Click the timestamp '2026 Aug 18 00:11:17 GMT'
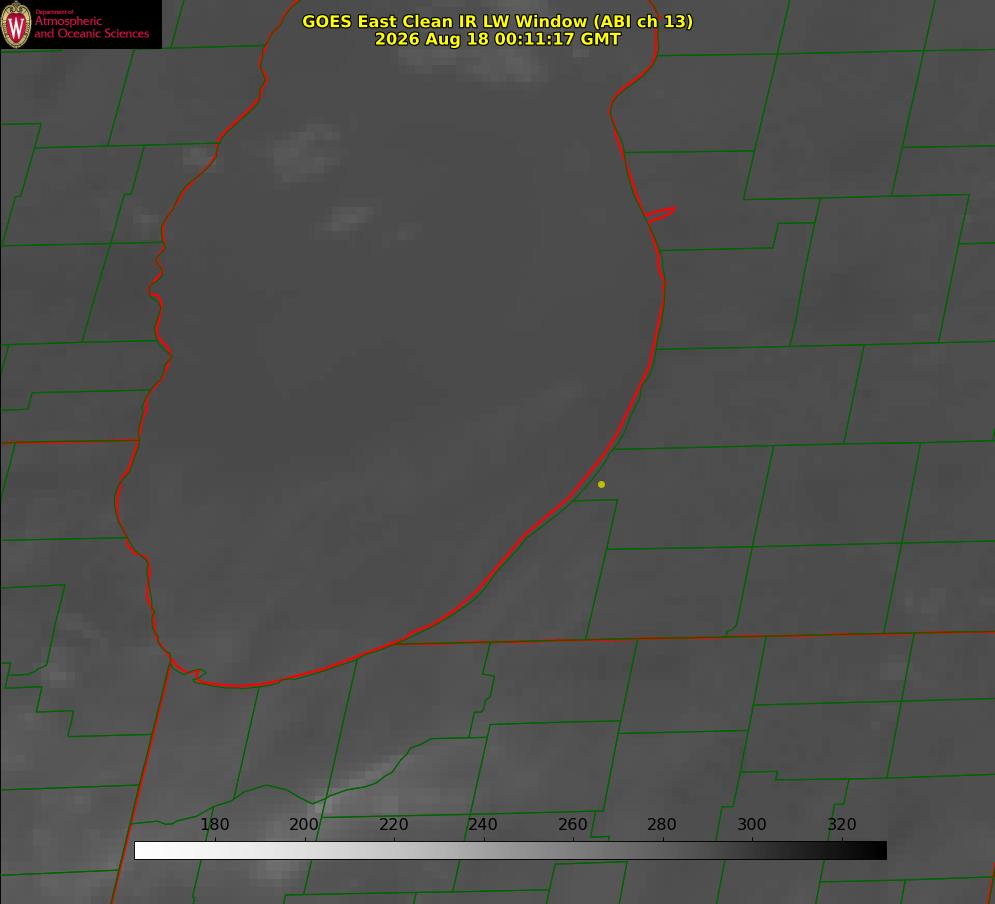This screenshot has height=904, width=995. 498,39
